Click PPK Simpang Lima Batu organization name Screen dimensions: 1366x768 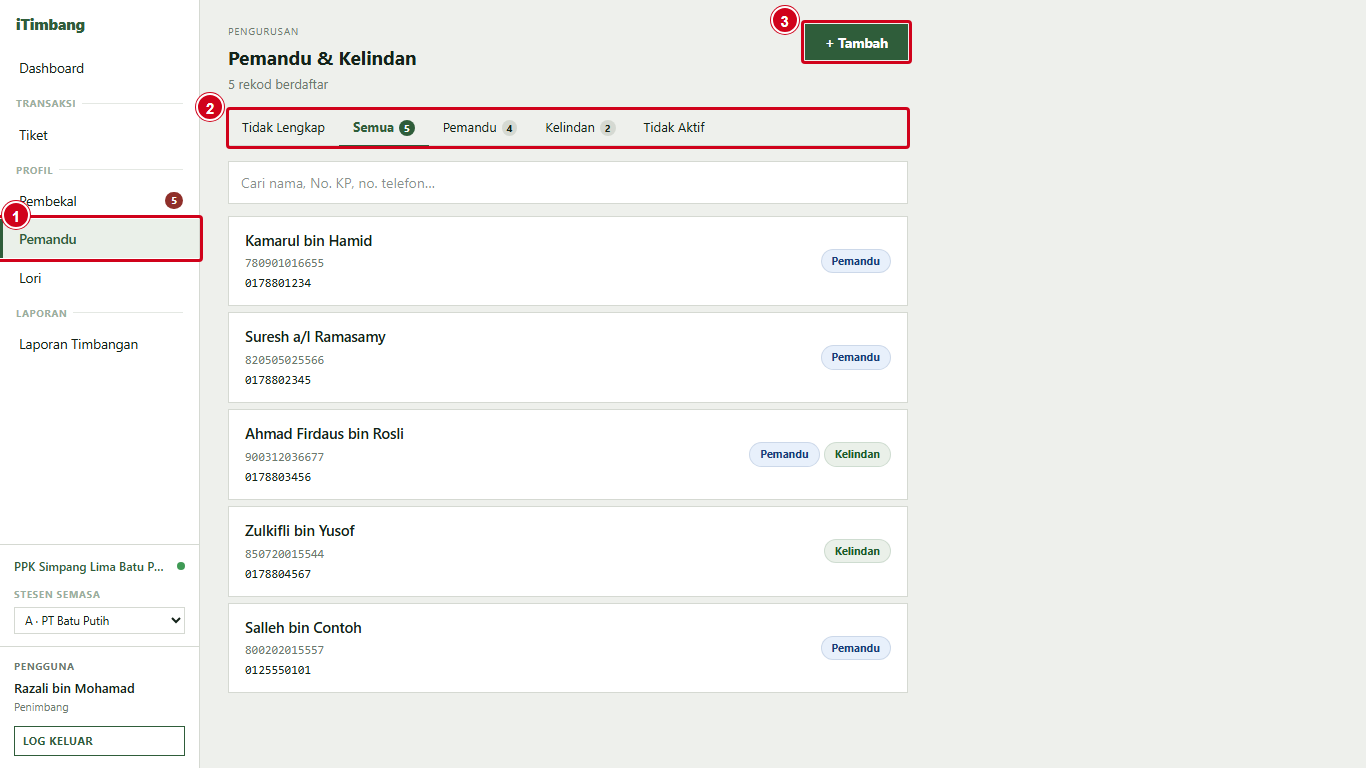pos(89,566)
